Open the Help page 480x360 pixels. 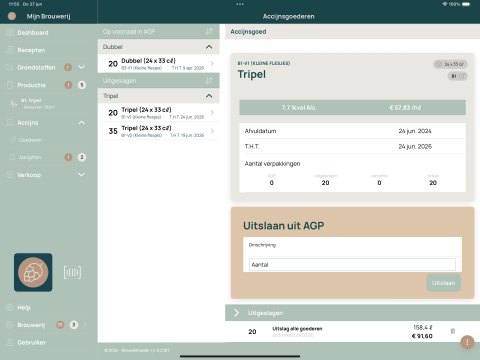tap(24, 308)
